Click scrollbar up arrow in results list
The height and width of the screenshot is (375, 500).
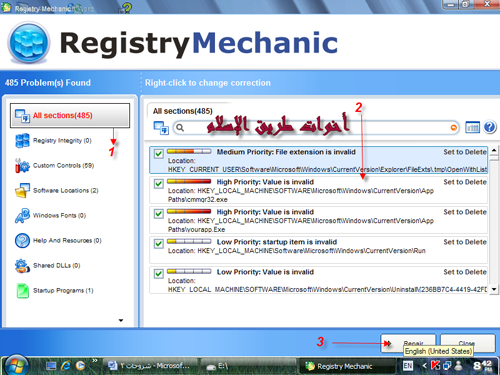coord(494,150)
